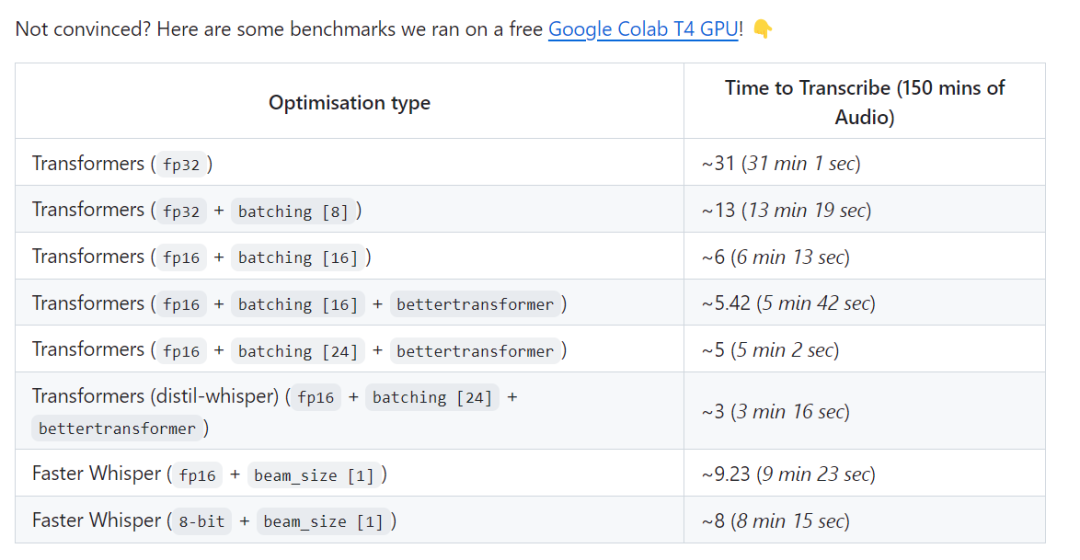Click the "~5.42 (5 min 42 sec)" result
1080x560 pixels.
(788, 303)
